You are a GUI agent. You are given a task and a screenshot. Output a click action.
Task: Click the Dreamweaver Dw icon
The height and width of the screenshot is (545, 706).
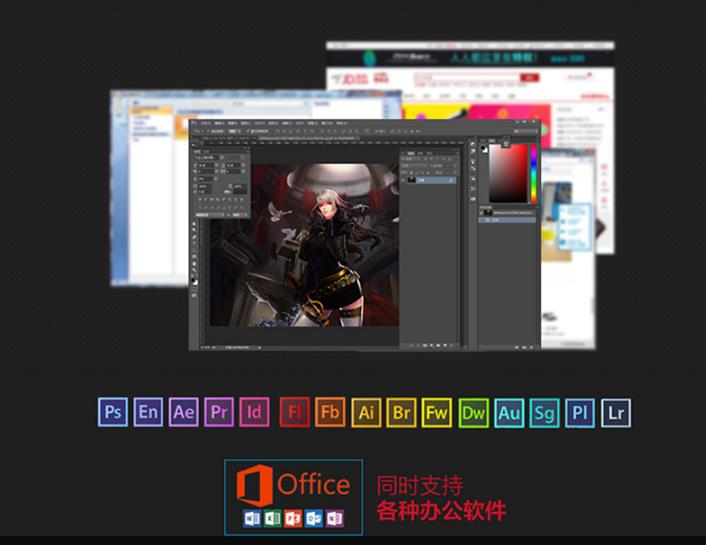(x=474, y=413)
